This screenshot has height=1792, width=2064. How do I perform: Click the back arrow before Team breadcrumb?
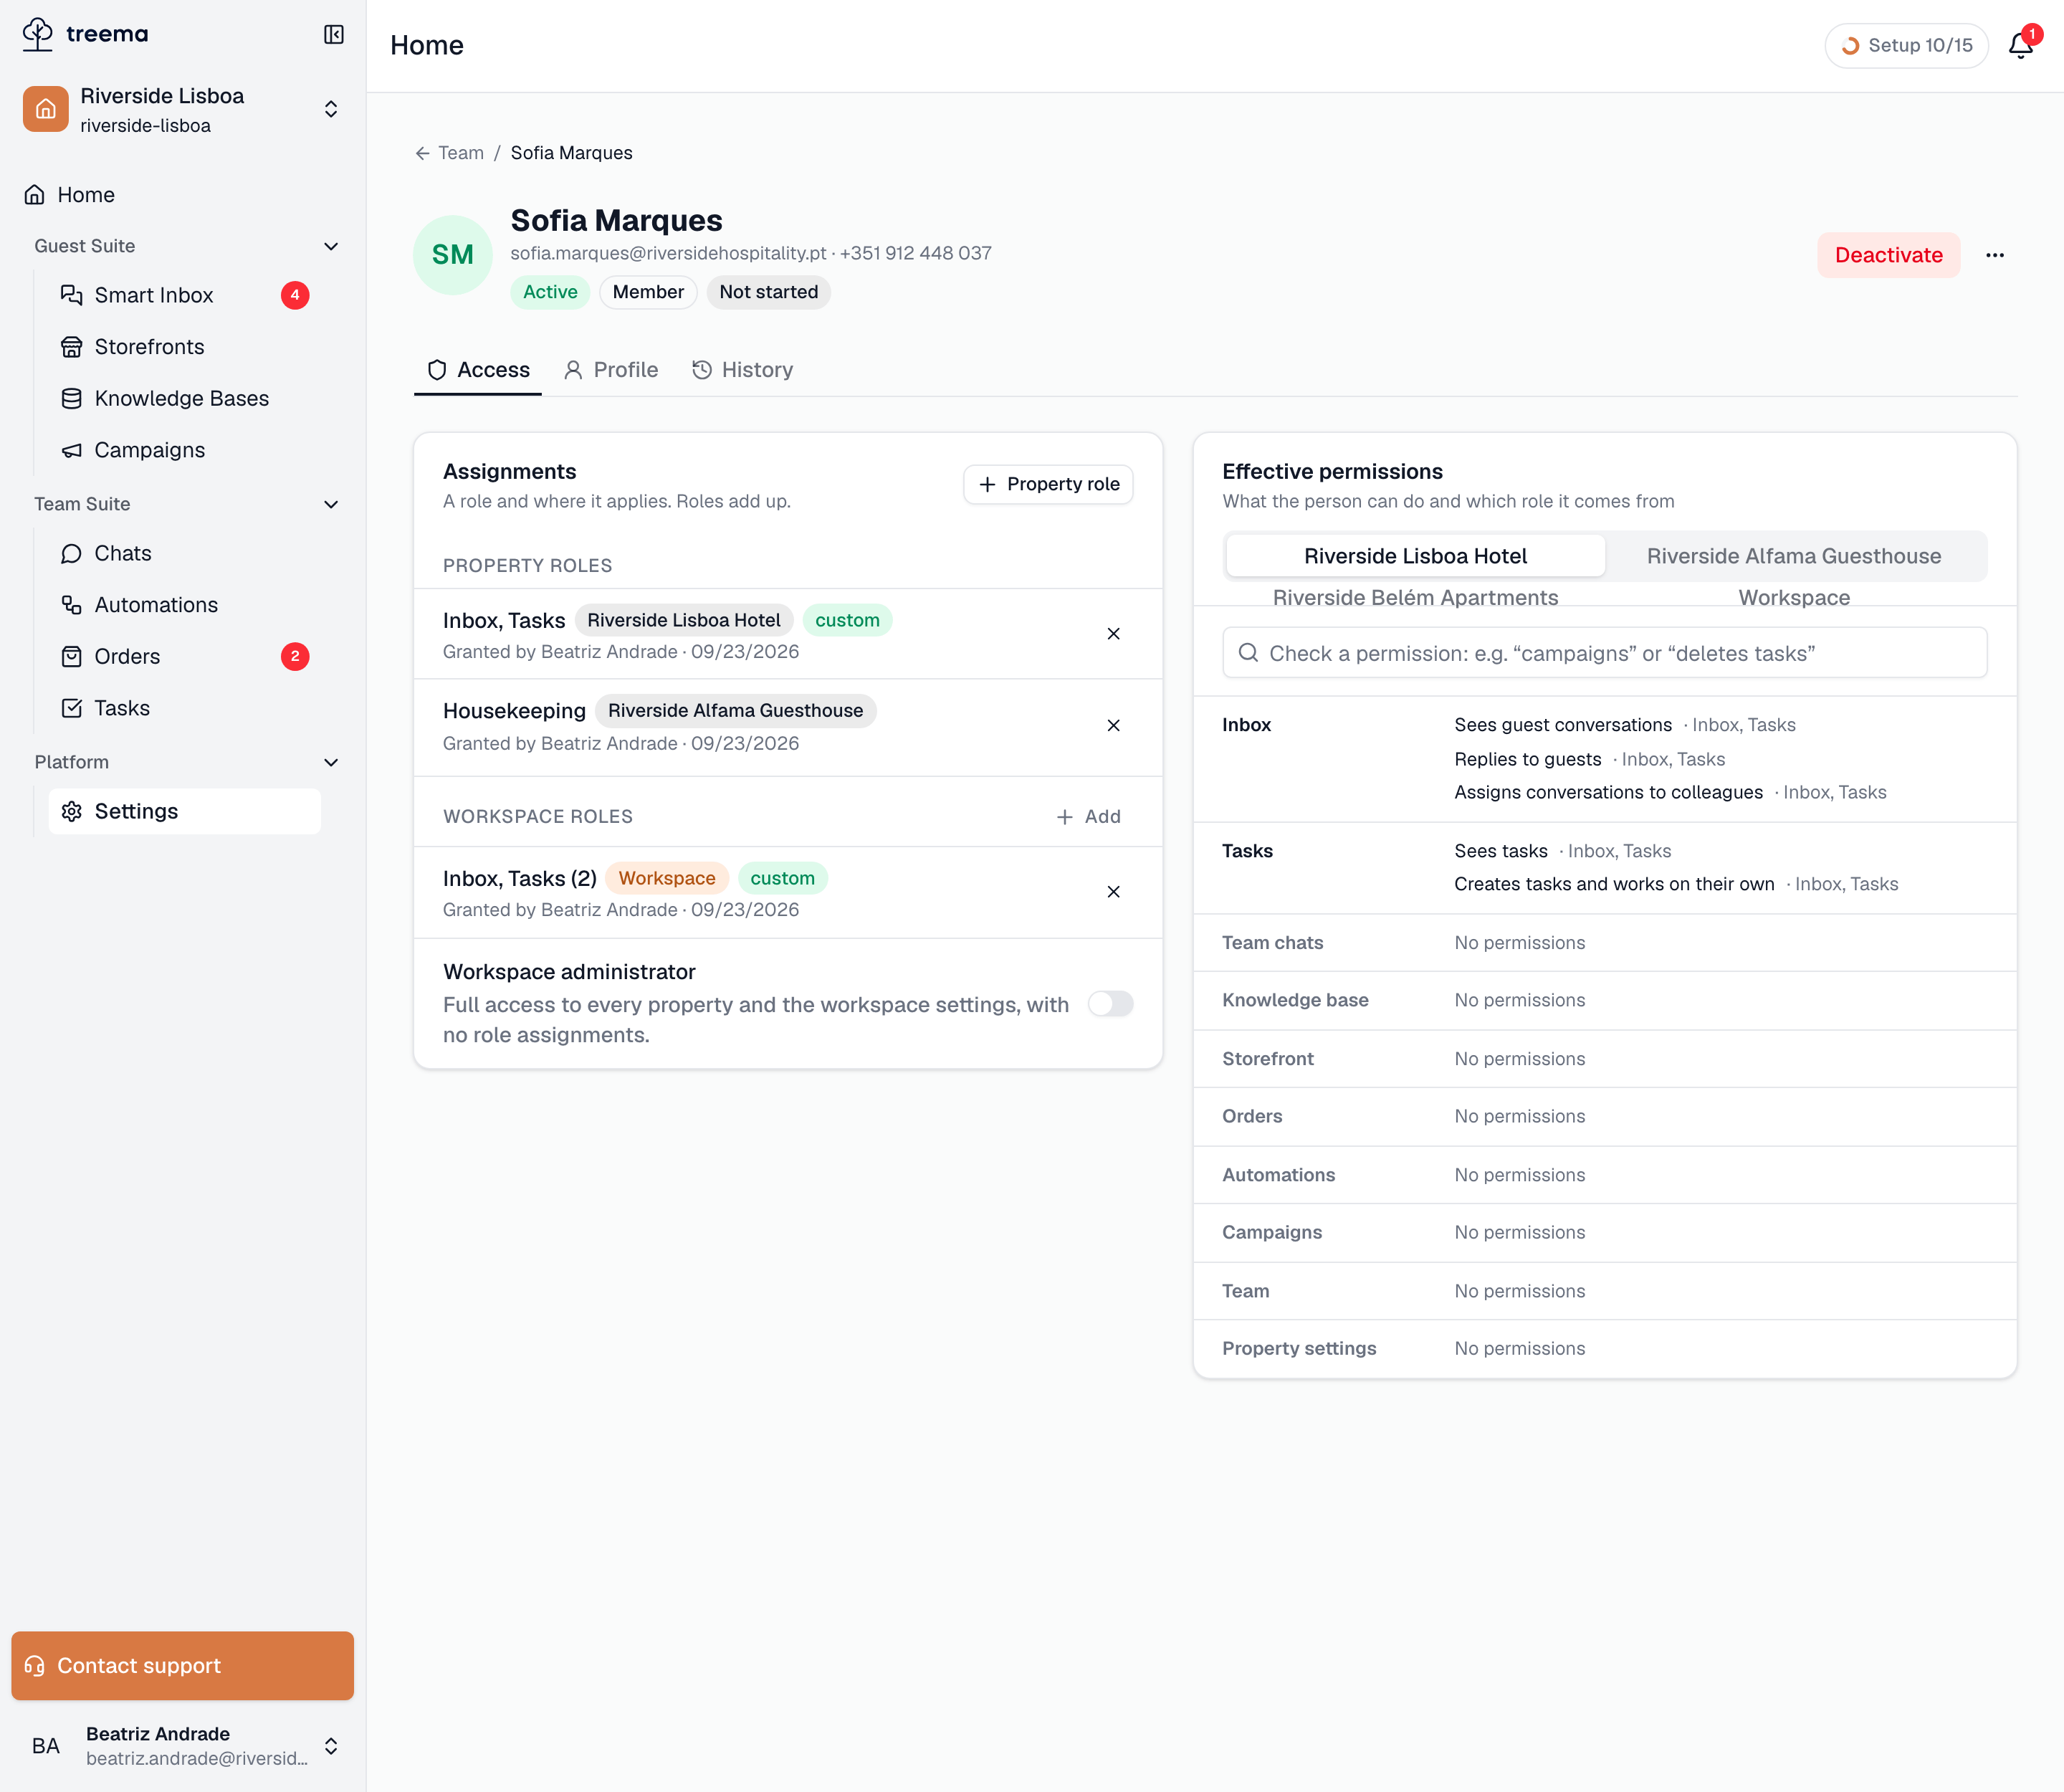coord(423,153)
